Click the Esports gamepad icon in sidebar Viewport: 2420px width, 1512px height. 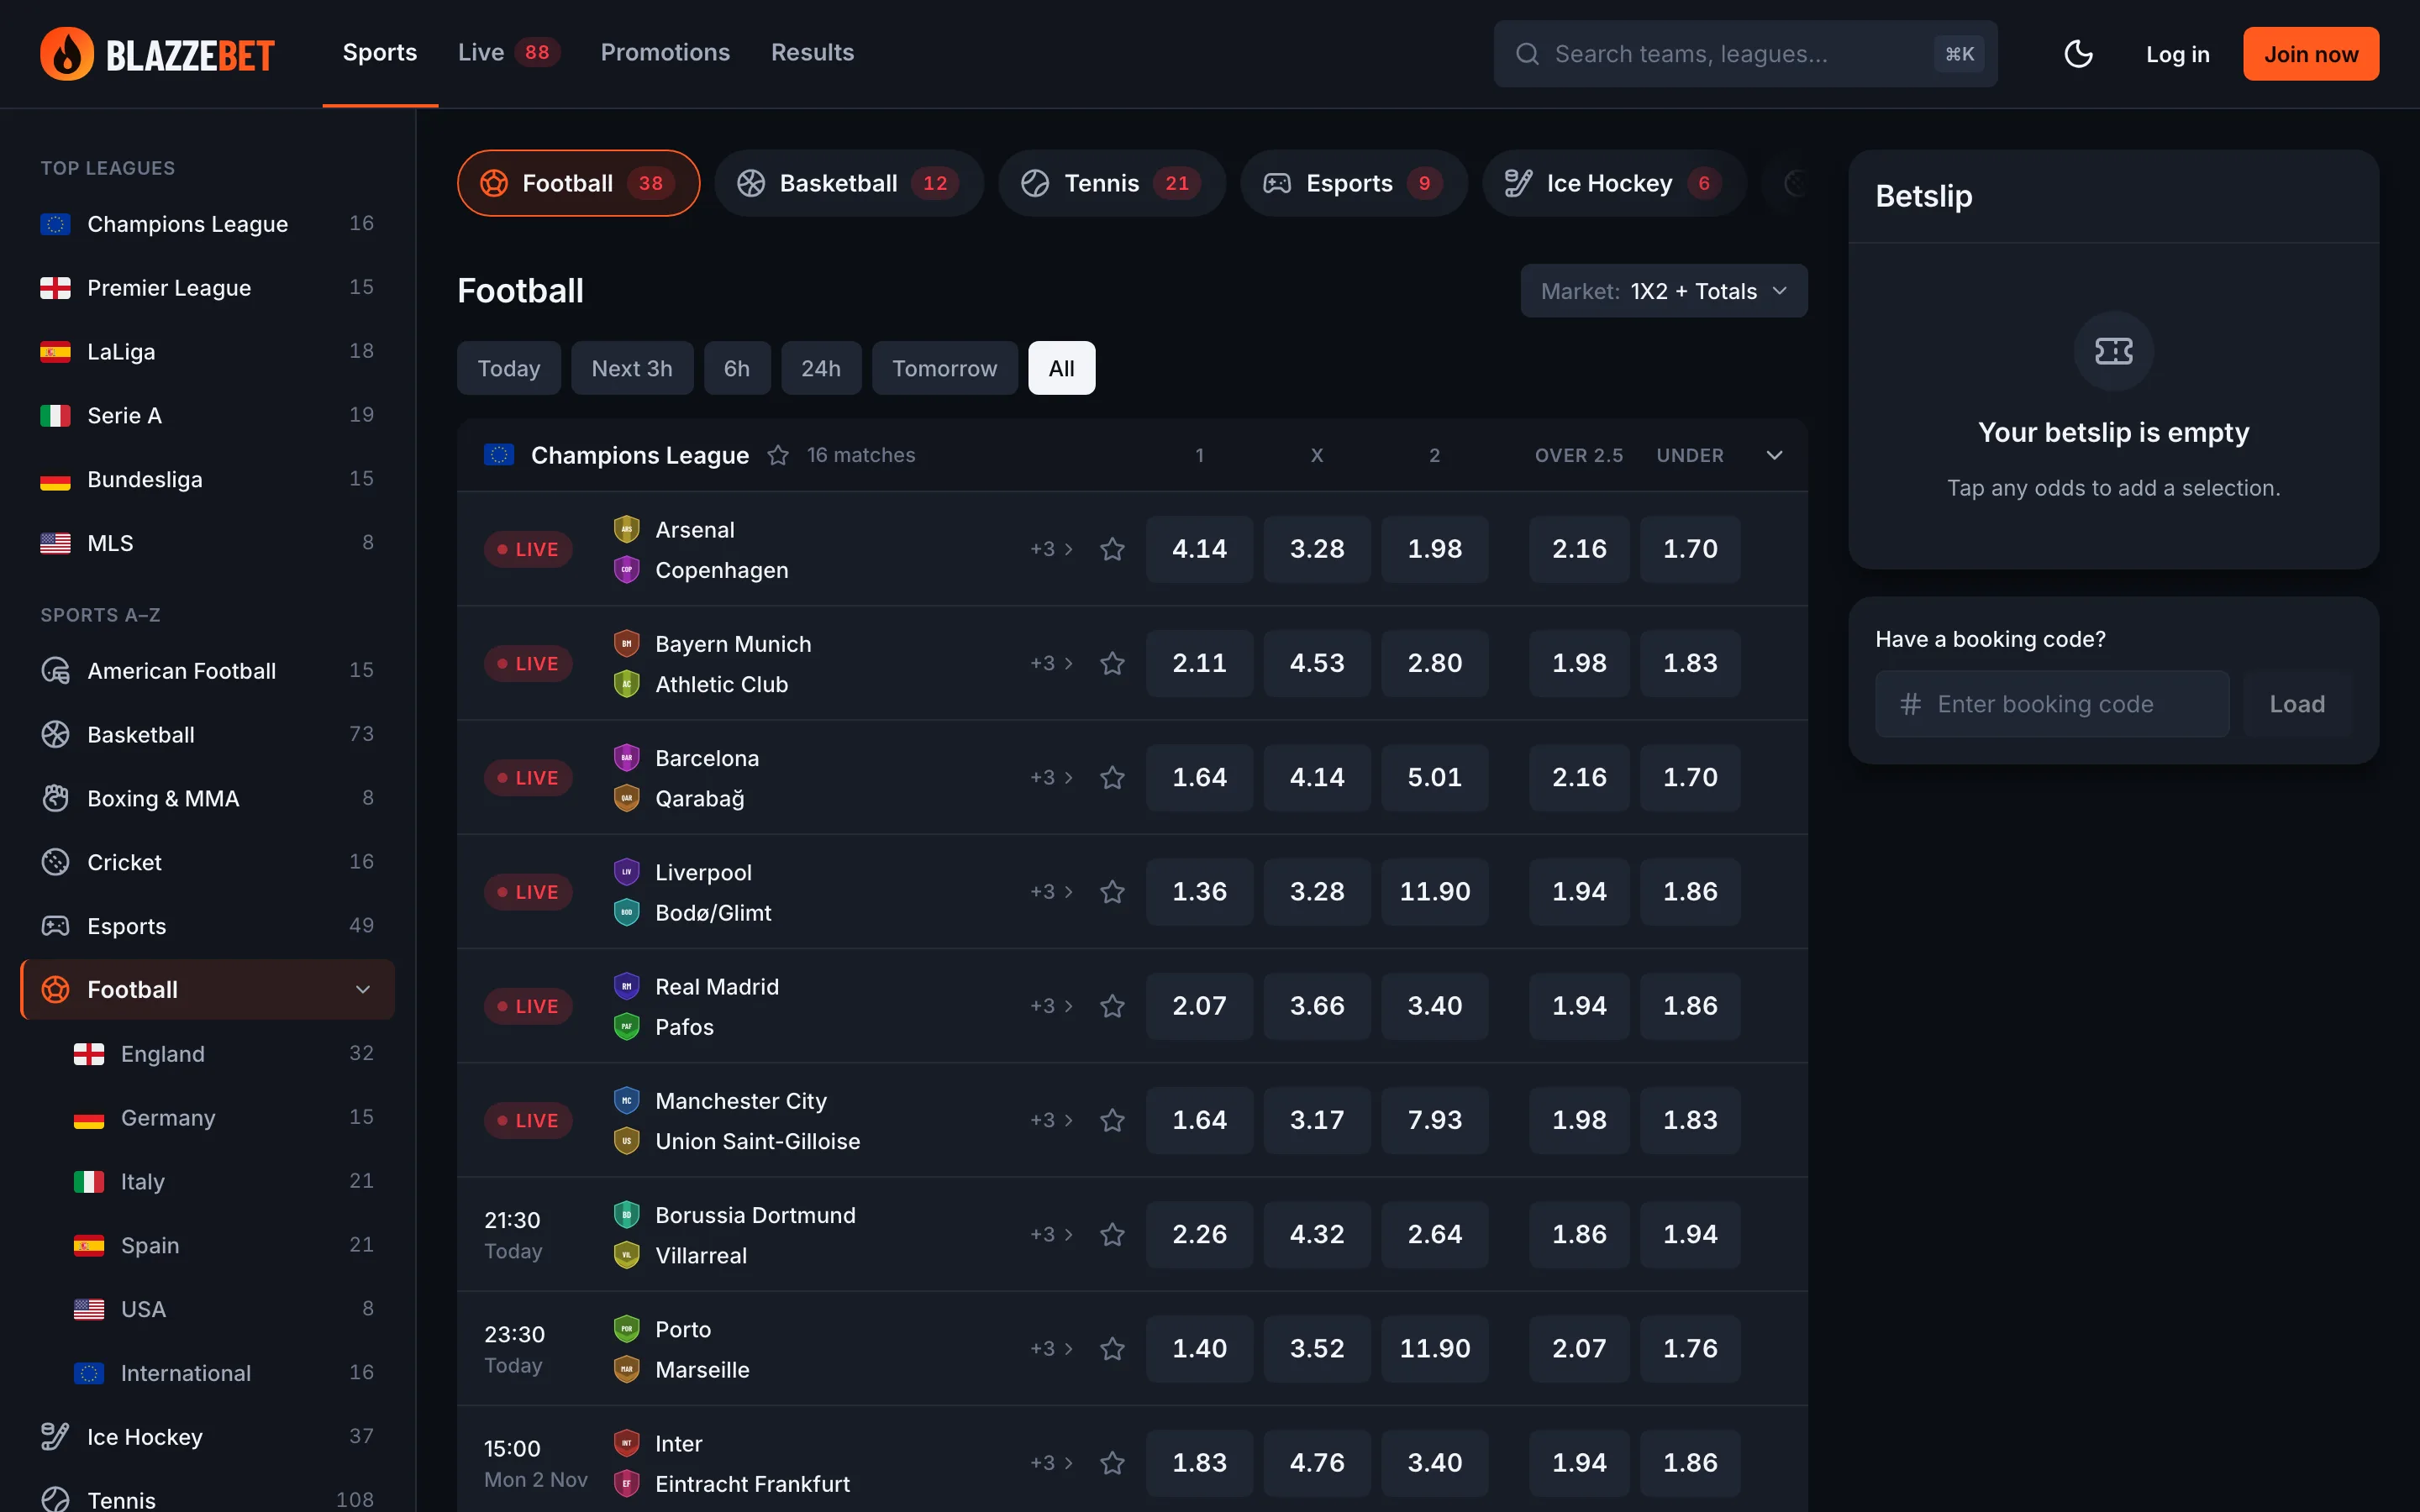point(56,926)
